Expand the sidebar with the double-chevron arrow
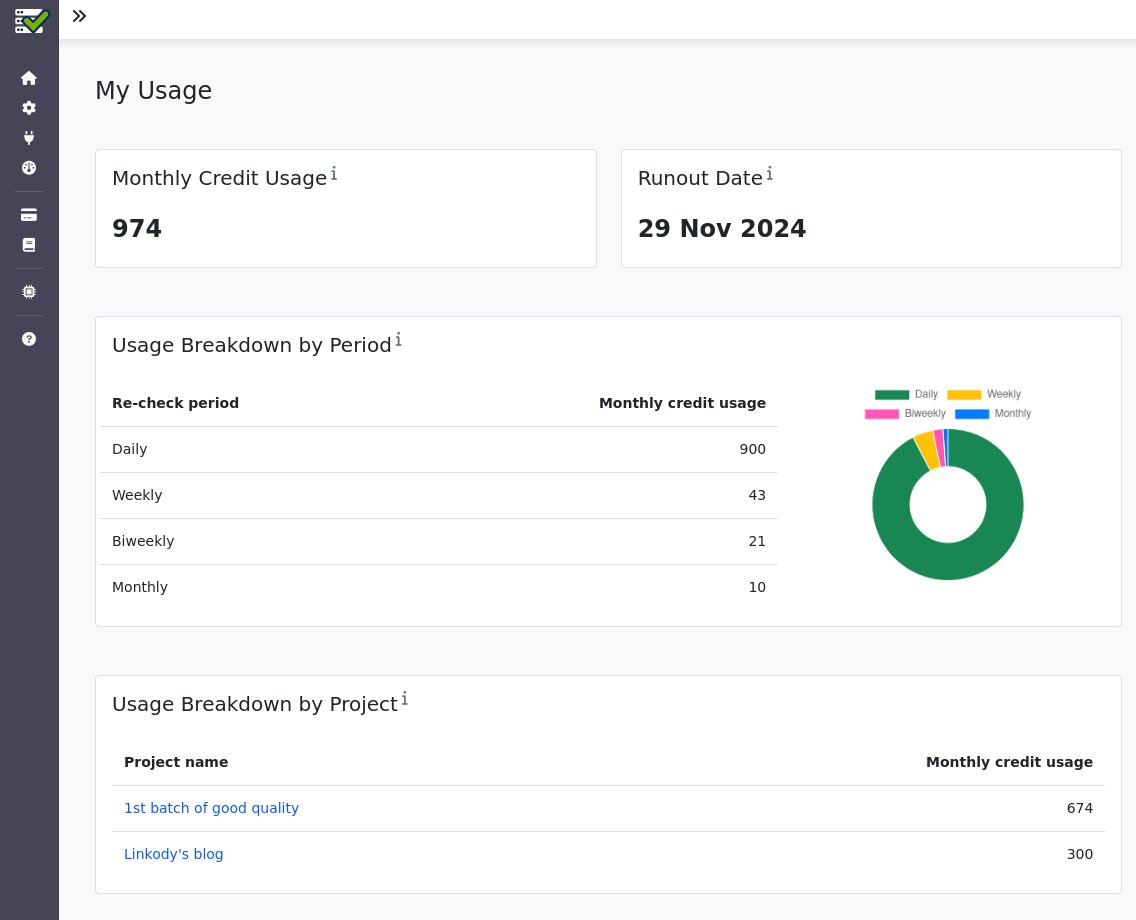1136x920 pixels. click(79, 16)
